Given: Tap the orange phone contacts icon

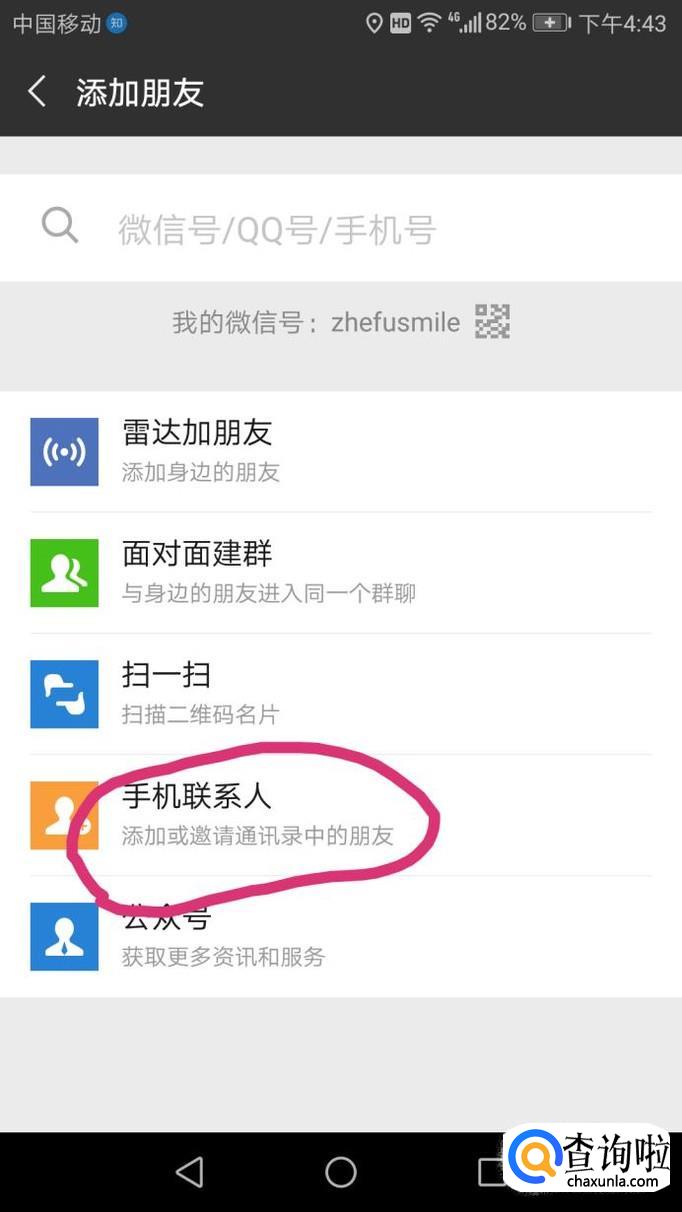Looking at the screenshot, I should [x=64, y=815].
